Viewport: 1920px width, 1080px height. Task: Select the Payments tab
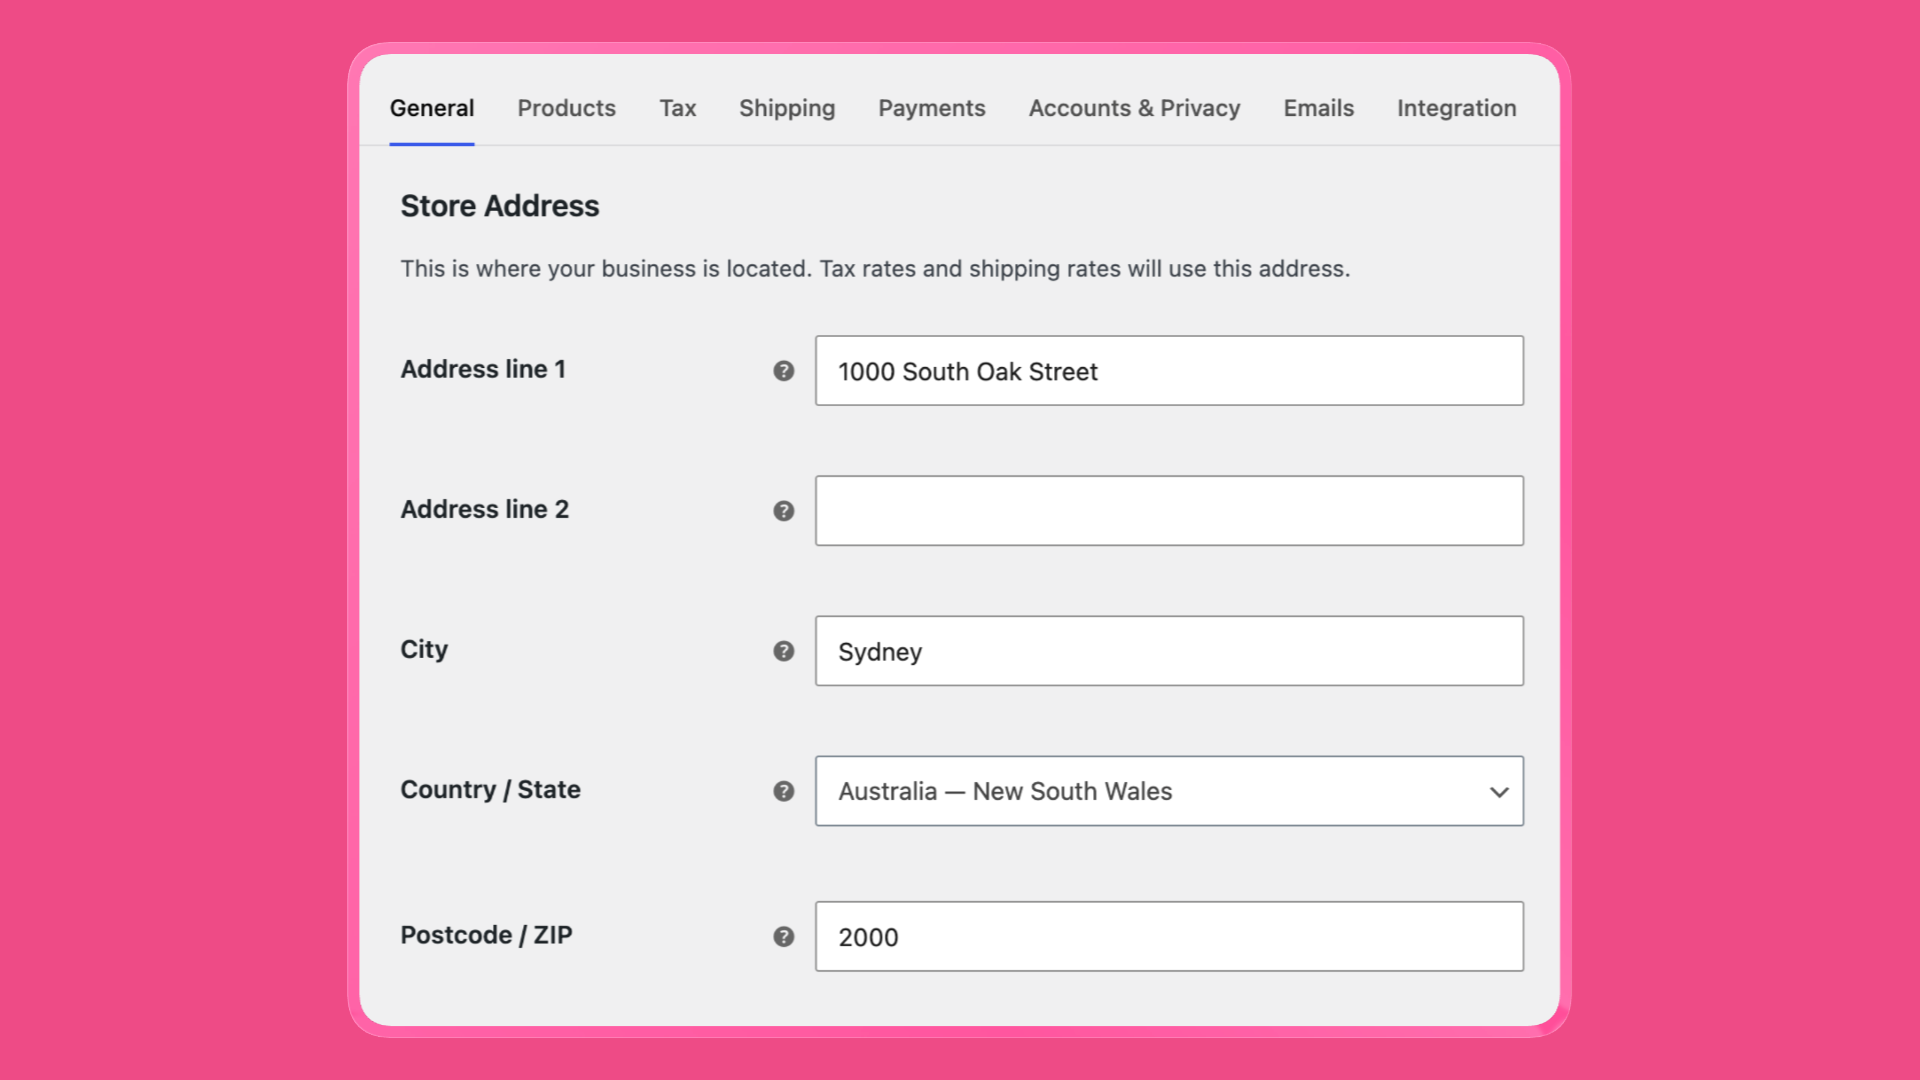[x=932, y=108]
